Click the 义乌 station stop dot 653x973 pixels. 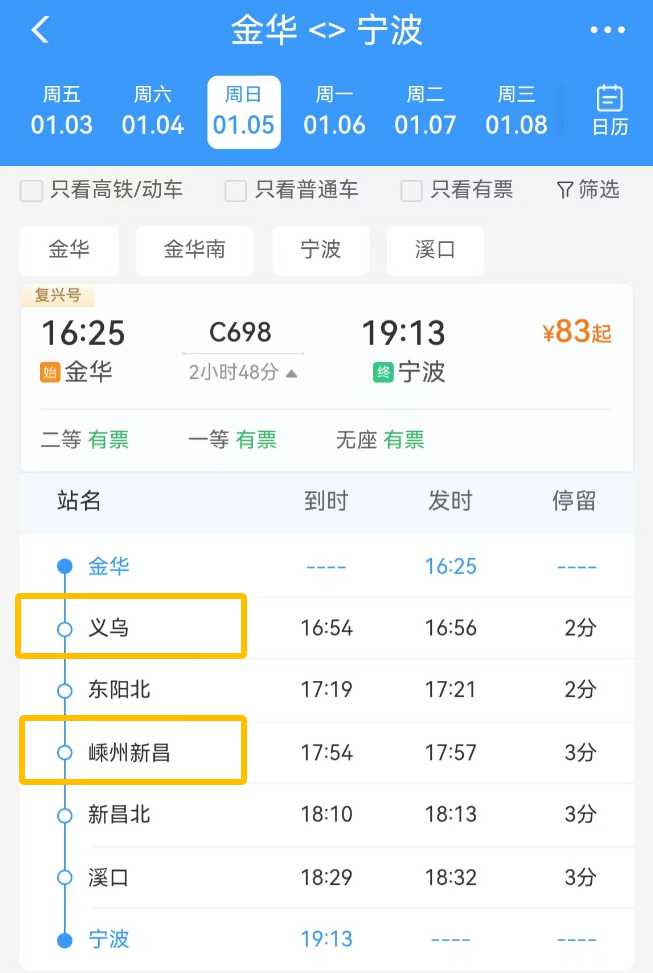click(65, 629)
